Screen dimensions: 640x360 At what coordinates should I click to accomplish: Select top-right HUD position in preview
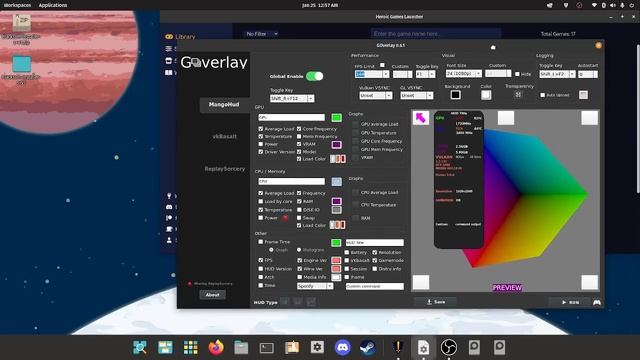pos(589,118)
